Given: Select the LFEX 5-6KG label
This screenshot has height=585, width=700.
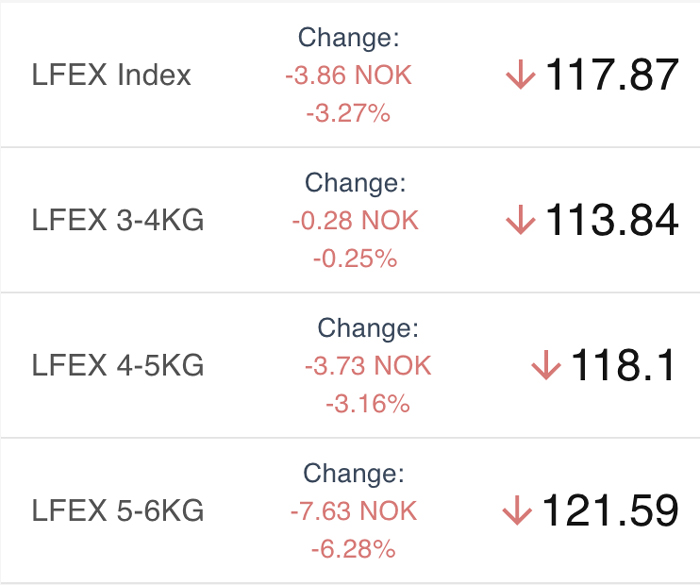Looking at the screenshot, I should (118, 510).
